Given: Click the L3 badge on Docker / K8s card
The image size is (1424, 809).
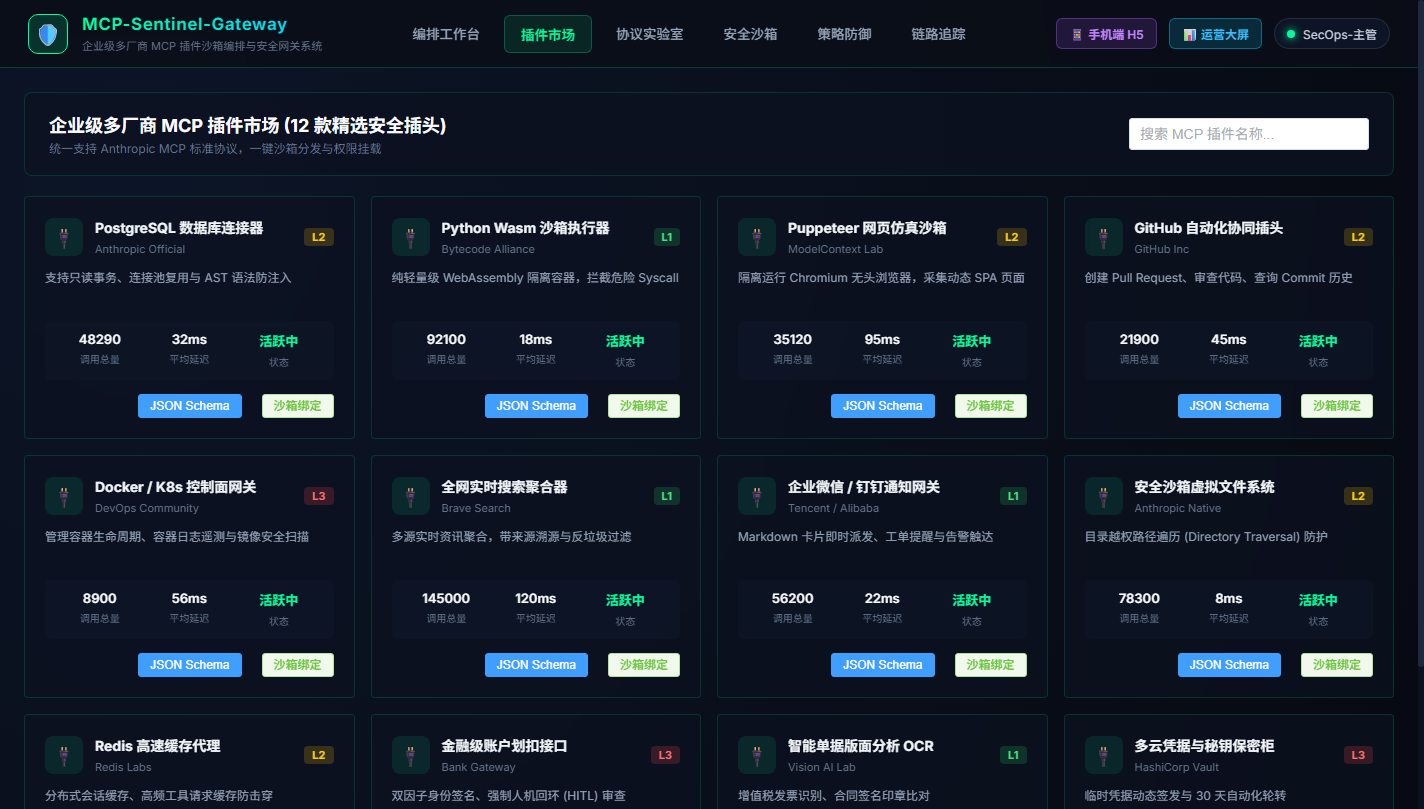Looking at the screenshot, I should [x=319, y=496].
